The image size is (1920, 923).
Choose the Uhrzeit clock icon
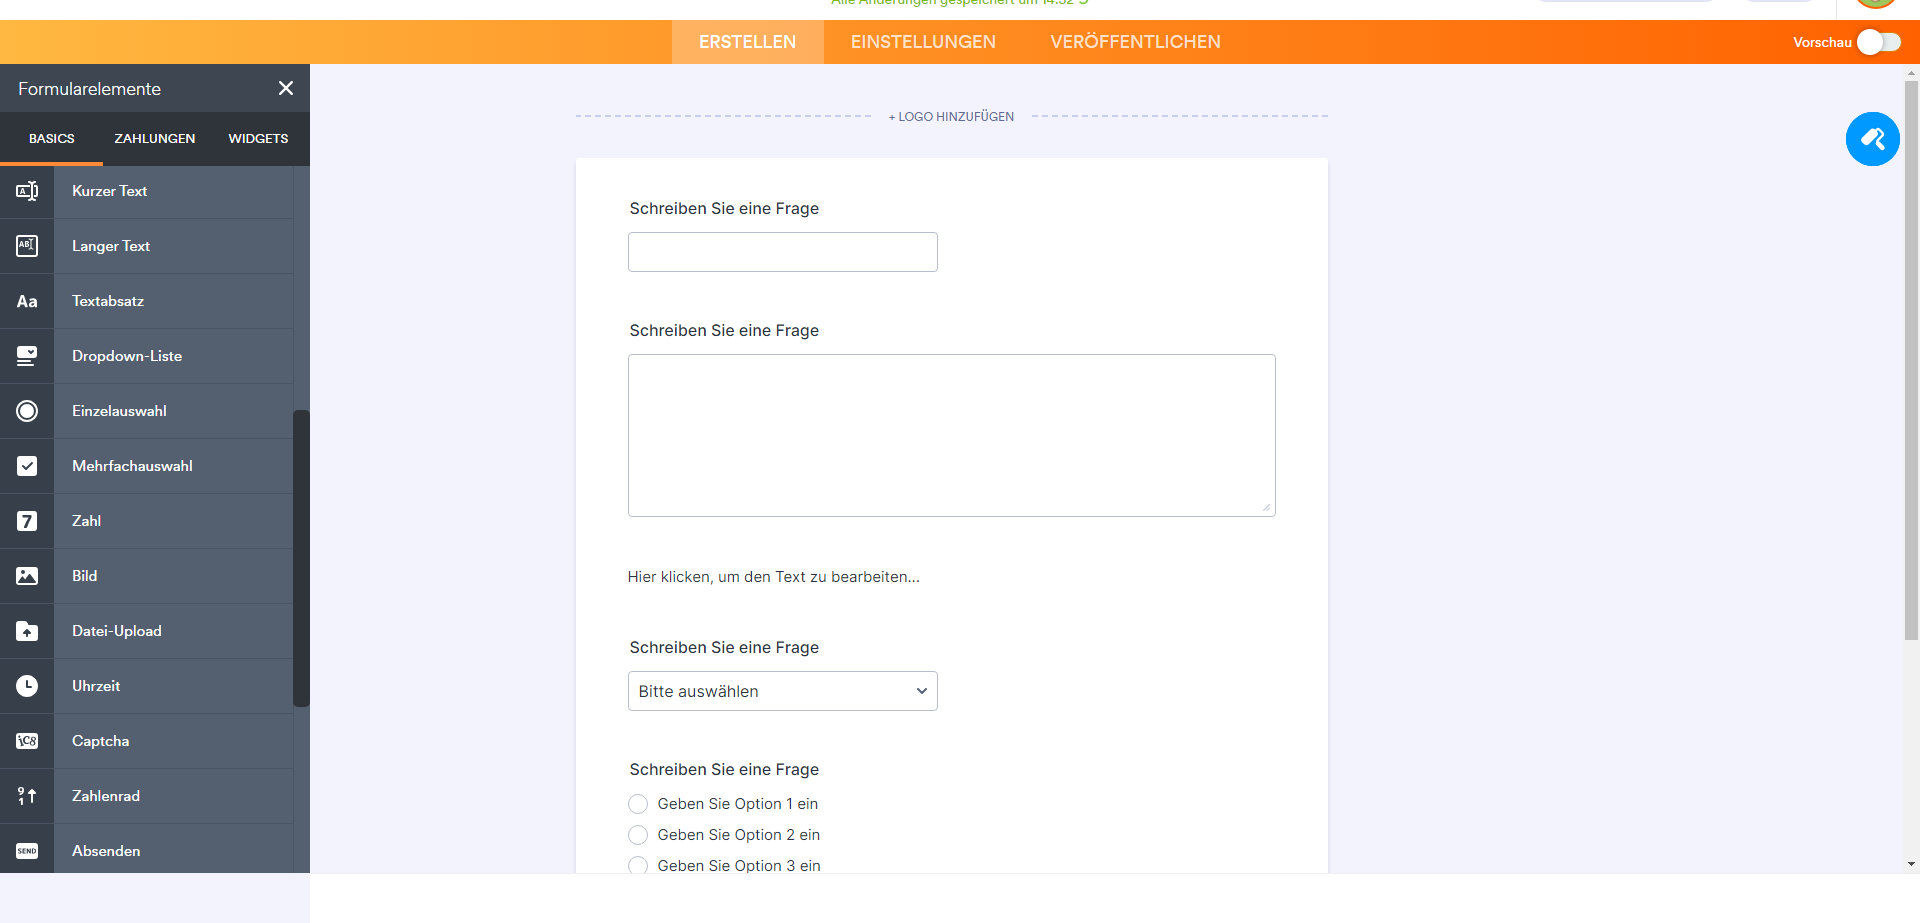click(27, 686)
